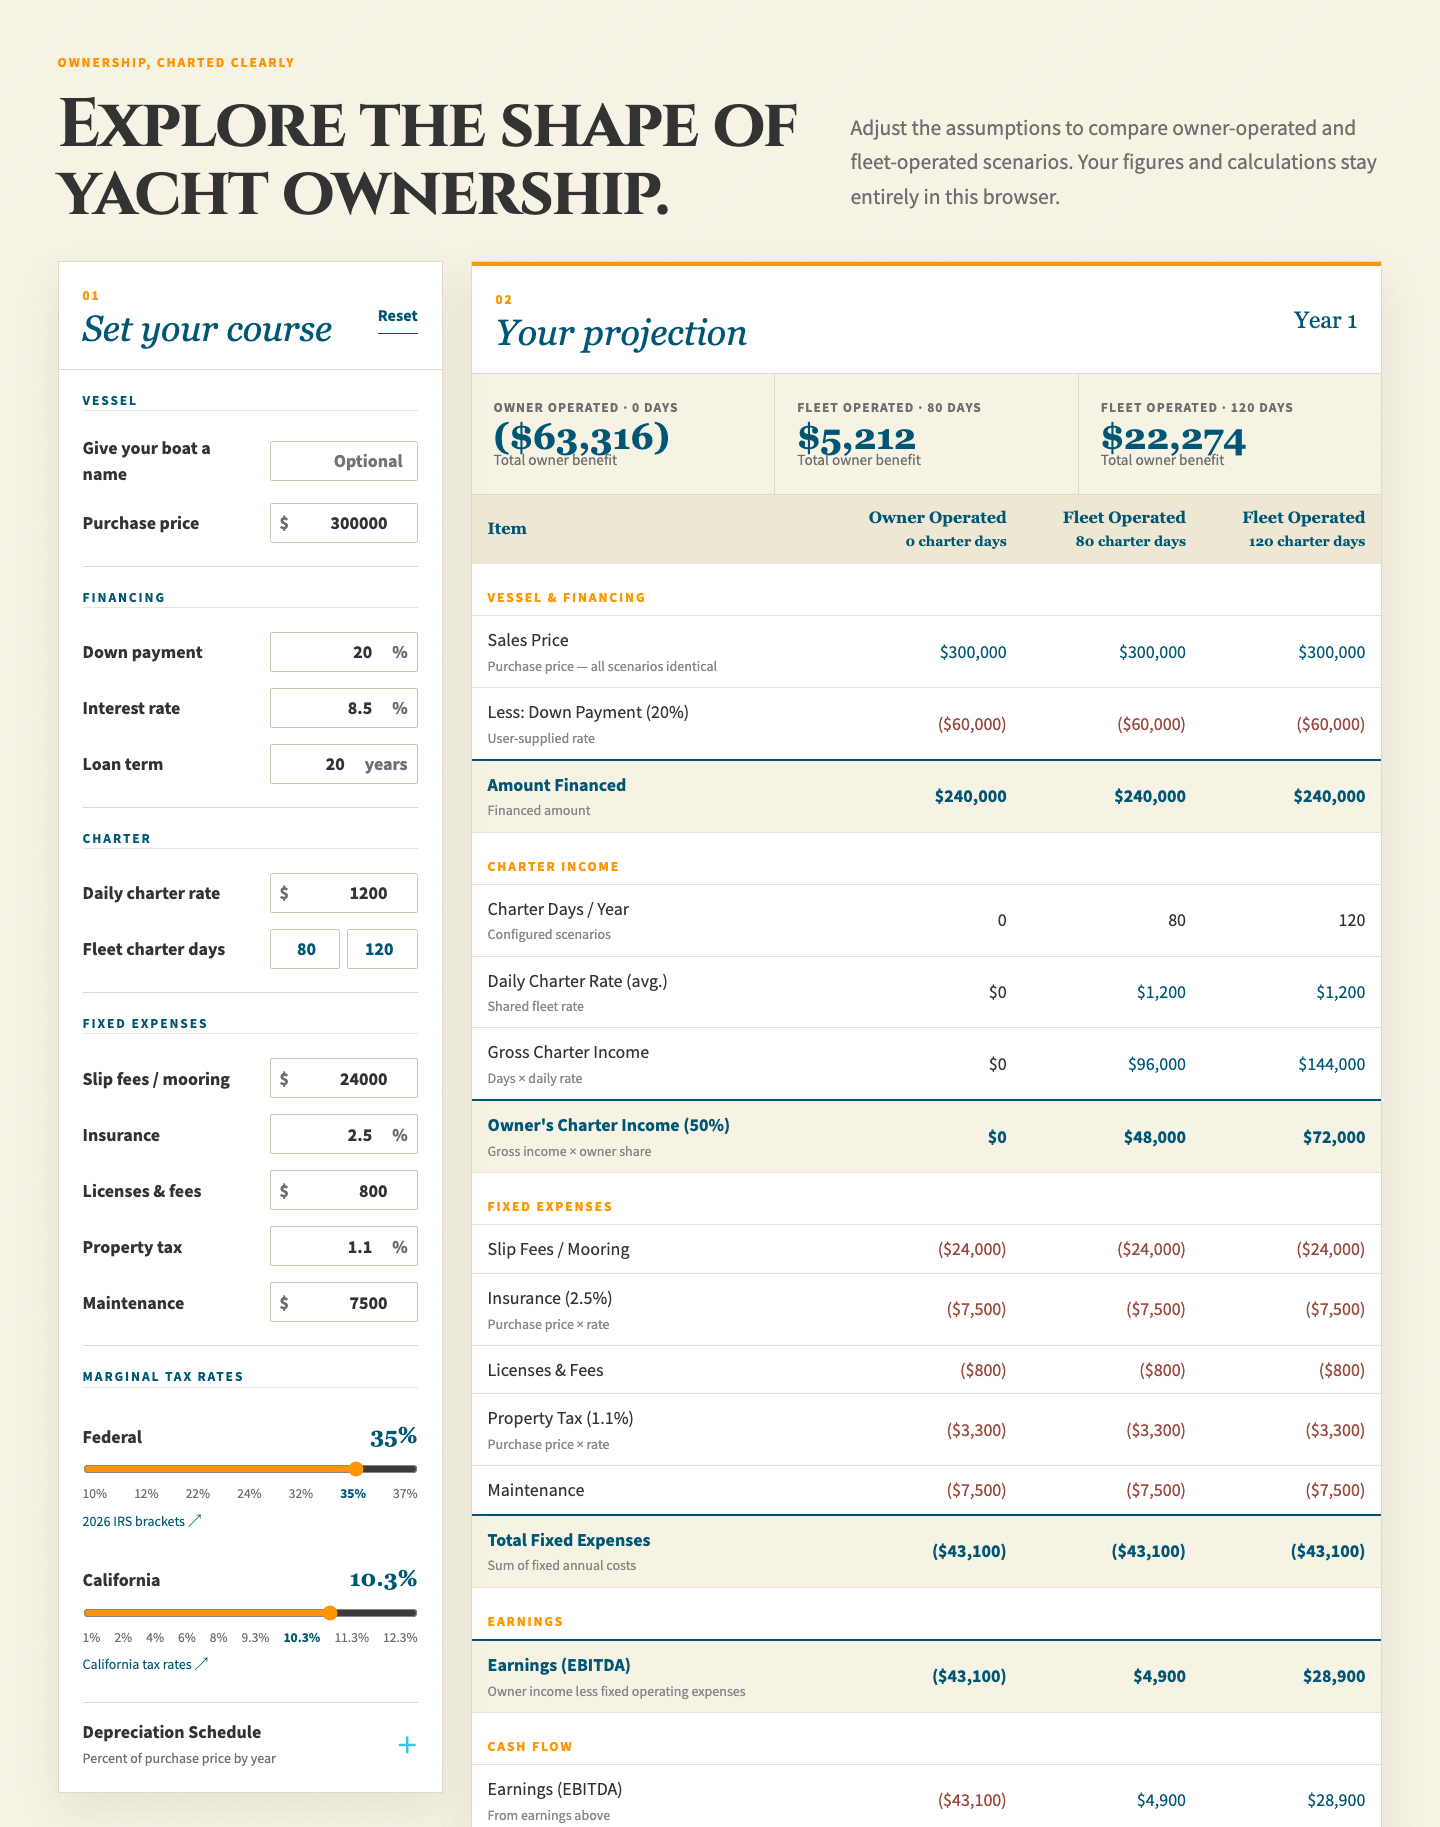The height and width of the screenshot is (1827, 1440).
Task: Open the California tax rates link
Action: coord(145,1664)
